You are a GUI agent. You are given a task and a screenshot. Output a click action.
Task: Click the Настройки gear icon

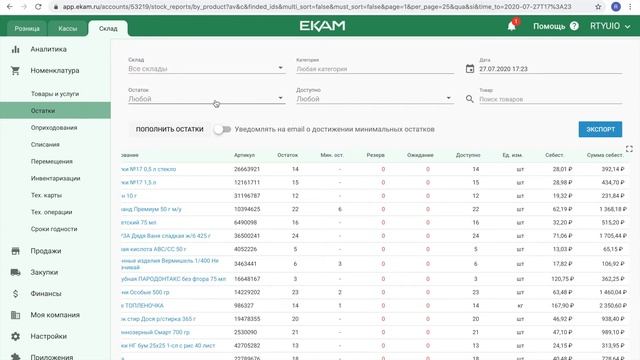pos(16,336)
